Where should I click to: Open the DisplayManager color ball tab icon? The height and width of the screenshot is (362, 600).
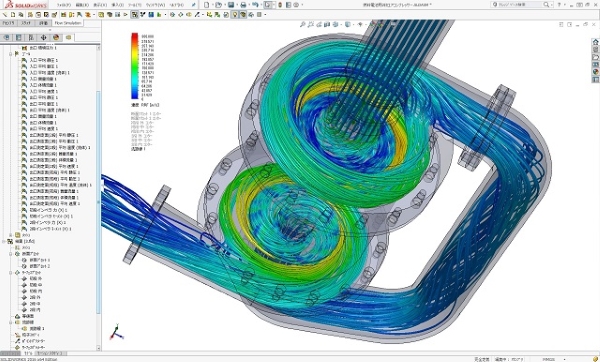pos(56,38)
